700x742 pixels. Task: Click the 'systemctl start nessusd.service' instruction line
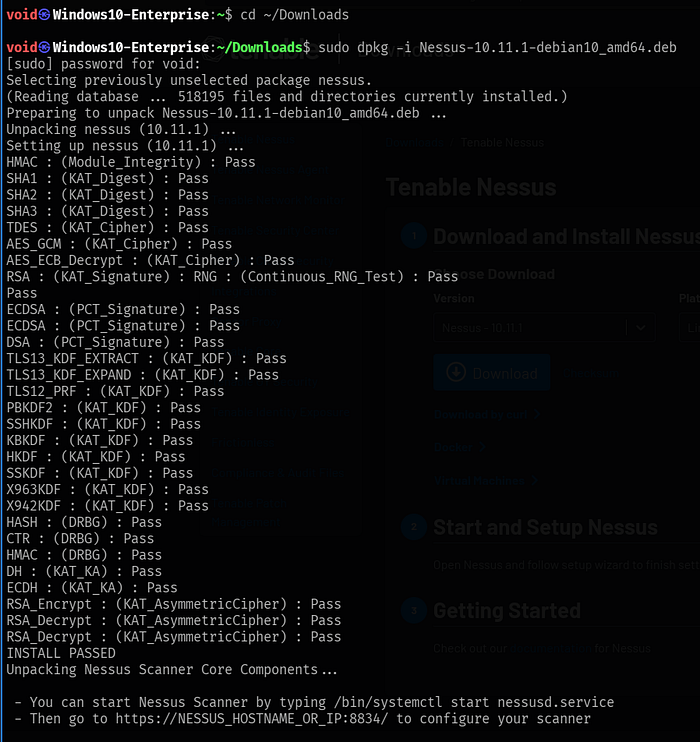pyautogui.click(x=315, y=702)
